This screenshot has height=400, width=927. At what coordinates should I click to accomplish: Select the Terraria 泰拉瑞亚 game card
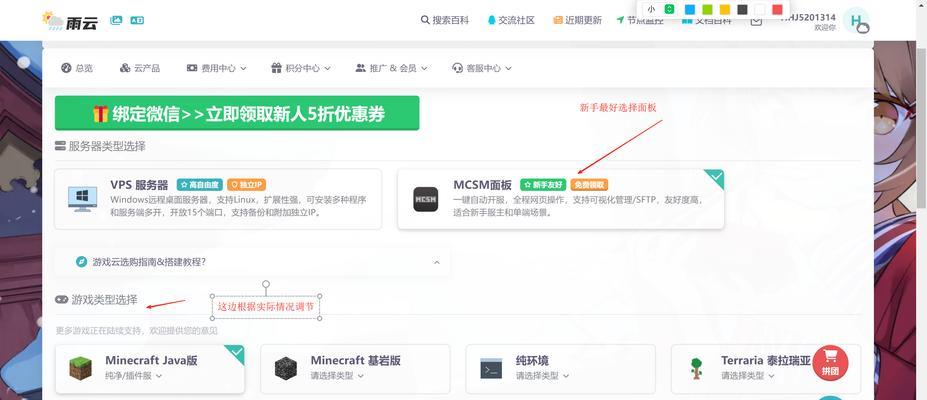(766, 369)
